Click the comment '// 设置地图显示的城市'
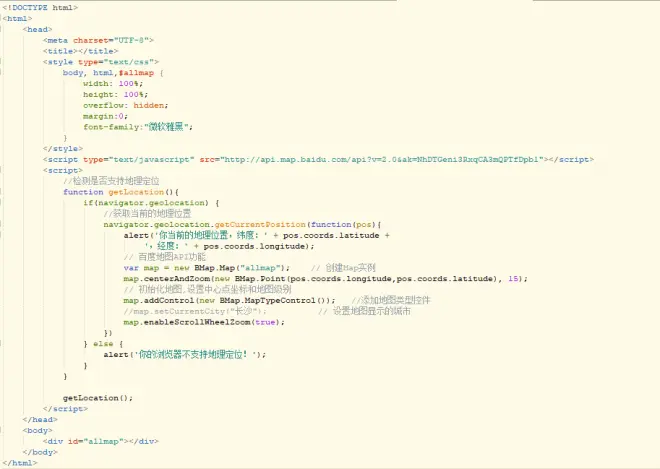Image resolution: width=660 pixels, height=469 pixels. tap(364, 311)
